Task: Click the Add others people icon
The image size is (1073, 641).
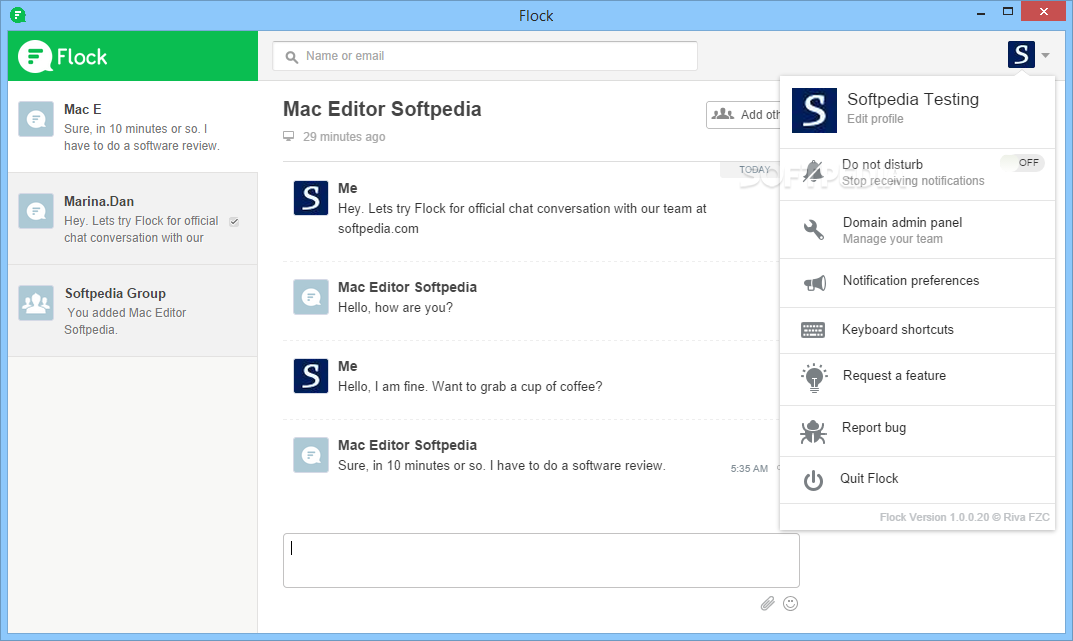Action: [x=723, y=114]
